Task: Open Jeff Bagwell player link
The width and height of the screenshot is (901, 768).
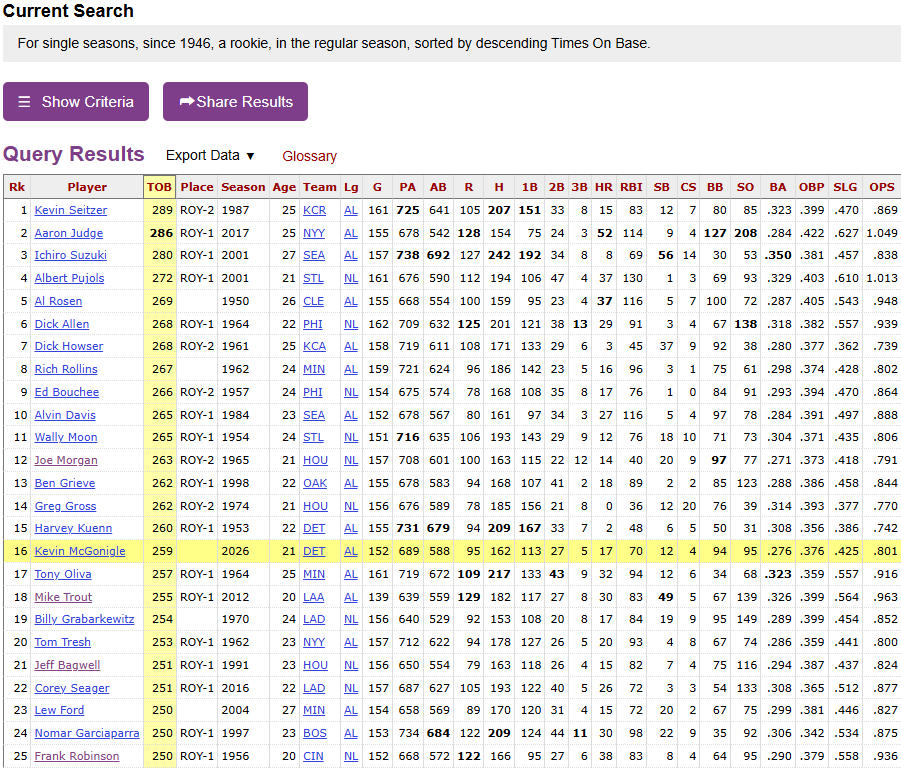Action: tap(67, 665)
